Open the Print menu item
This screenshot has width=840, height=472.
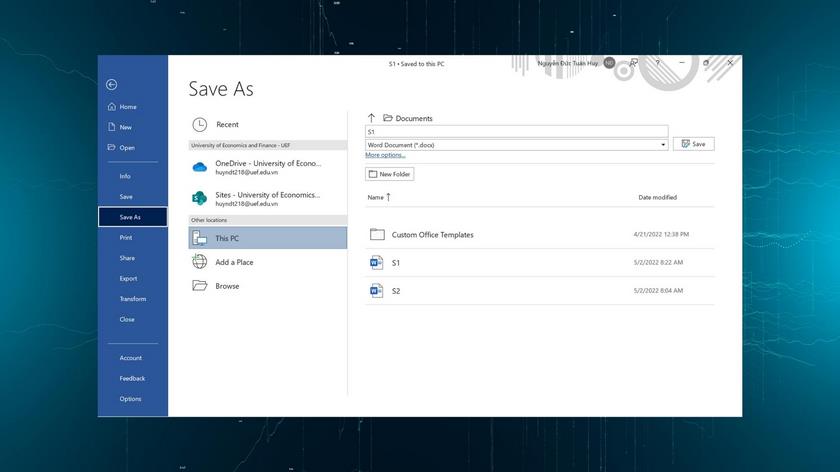126,238
